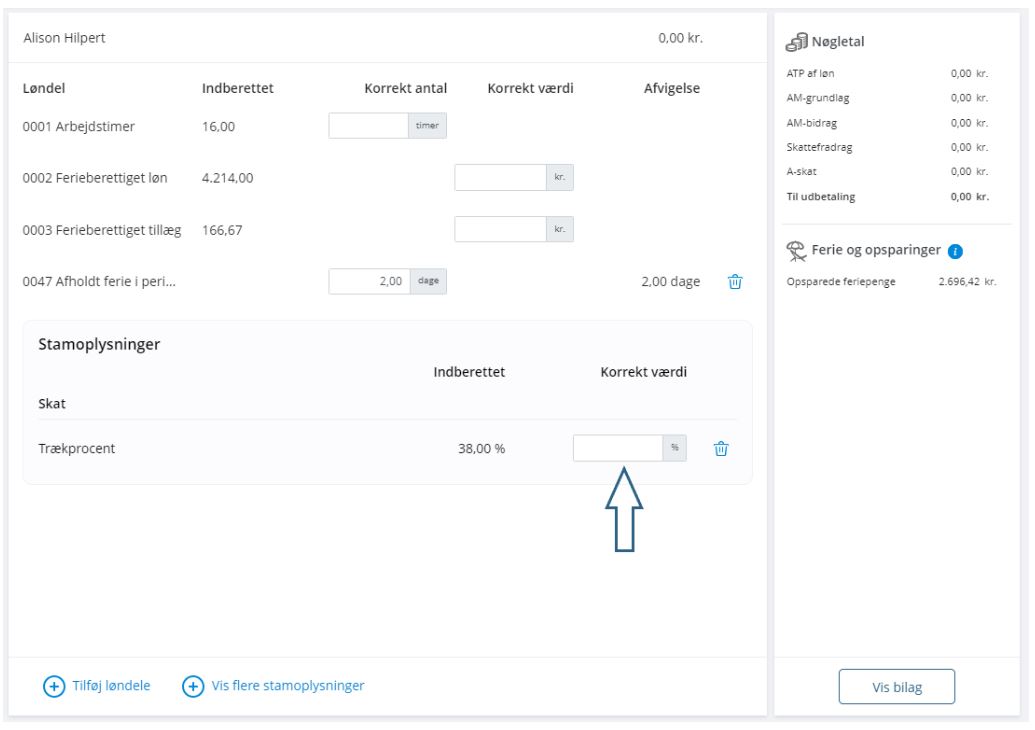Select Tilføj løndele link
Viewport: 1035px width, 730px height.
point(112,686)
